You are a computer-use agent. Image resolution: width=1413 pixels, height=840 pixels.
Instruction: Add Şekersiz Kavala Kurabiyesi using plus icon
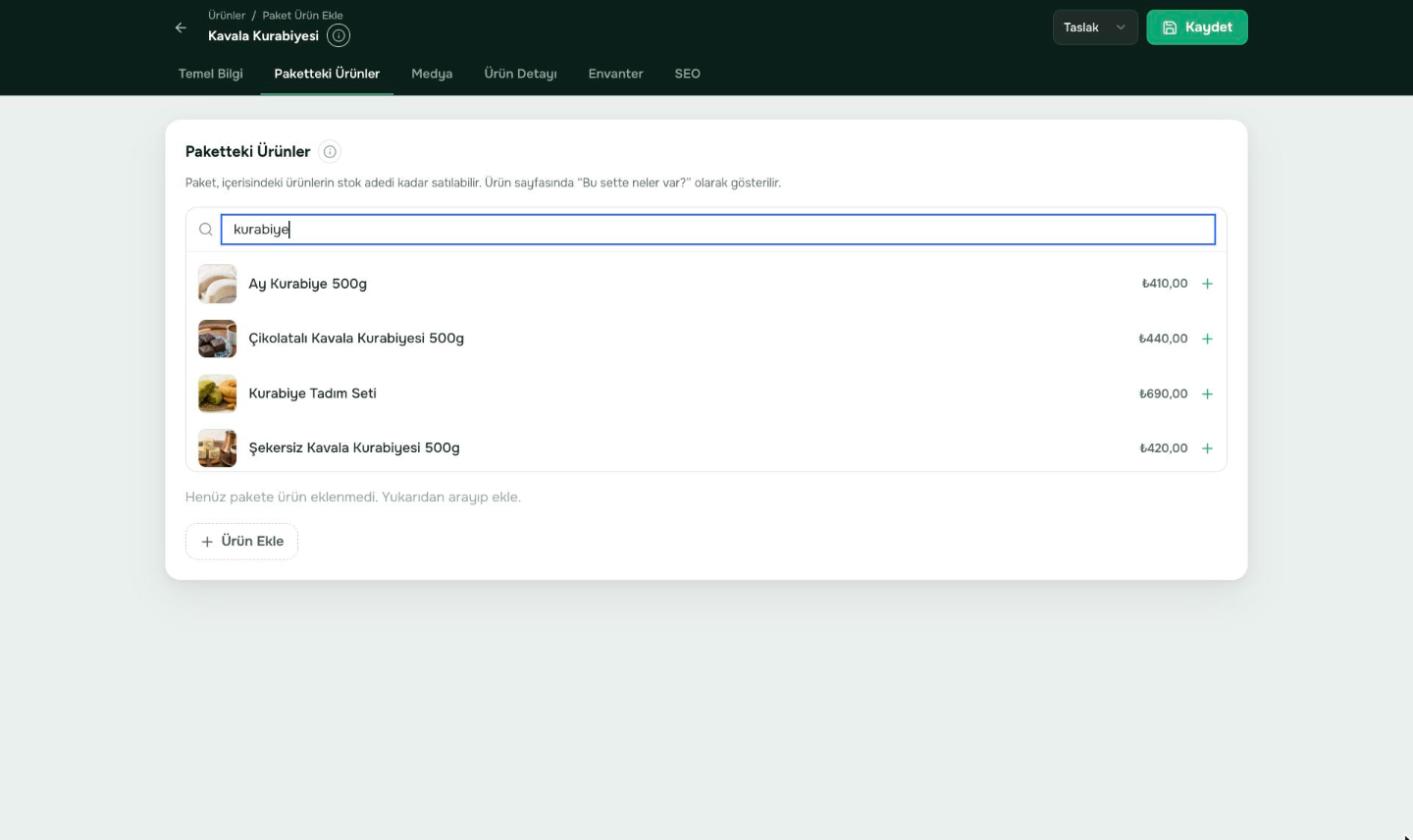coord(1207,448)
